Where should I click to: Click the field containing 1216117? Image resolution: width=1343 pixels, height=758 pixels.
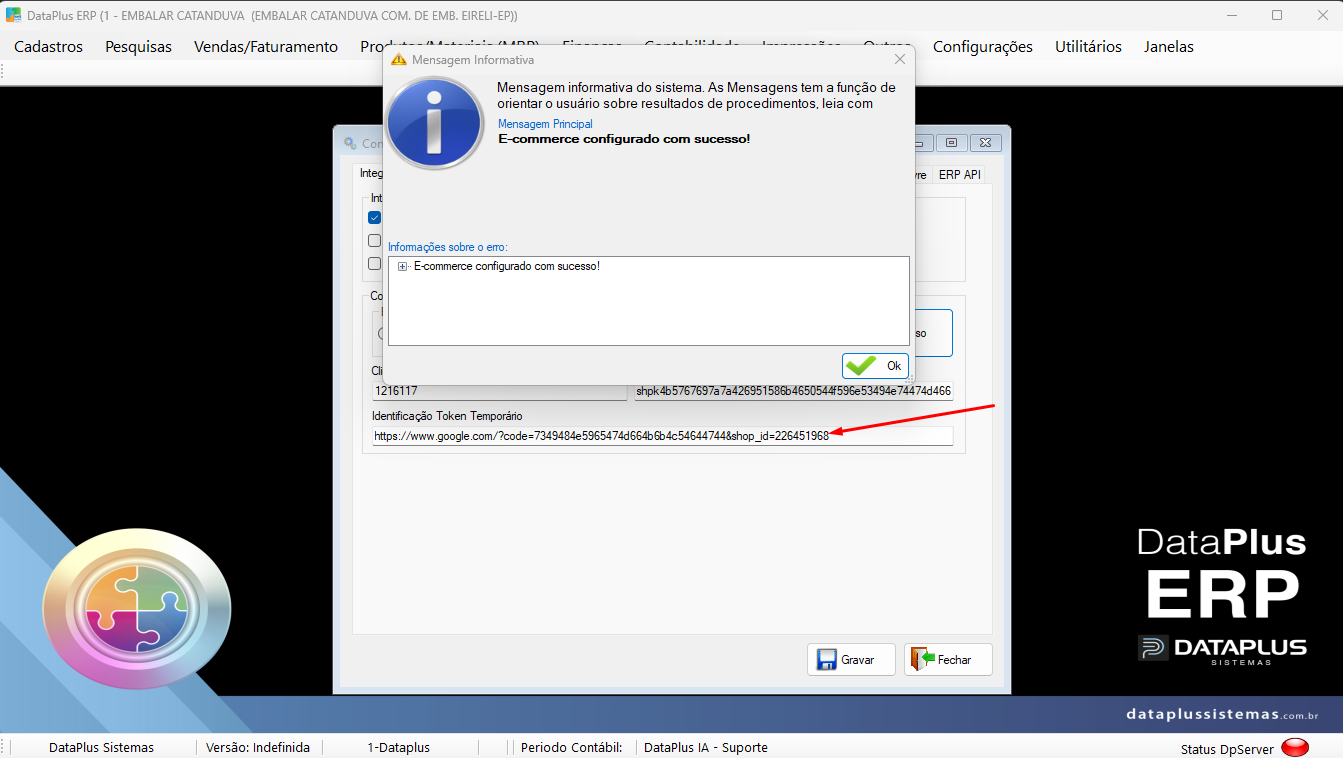[499, 391]
